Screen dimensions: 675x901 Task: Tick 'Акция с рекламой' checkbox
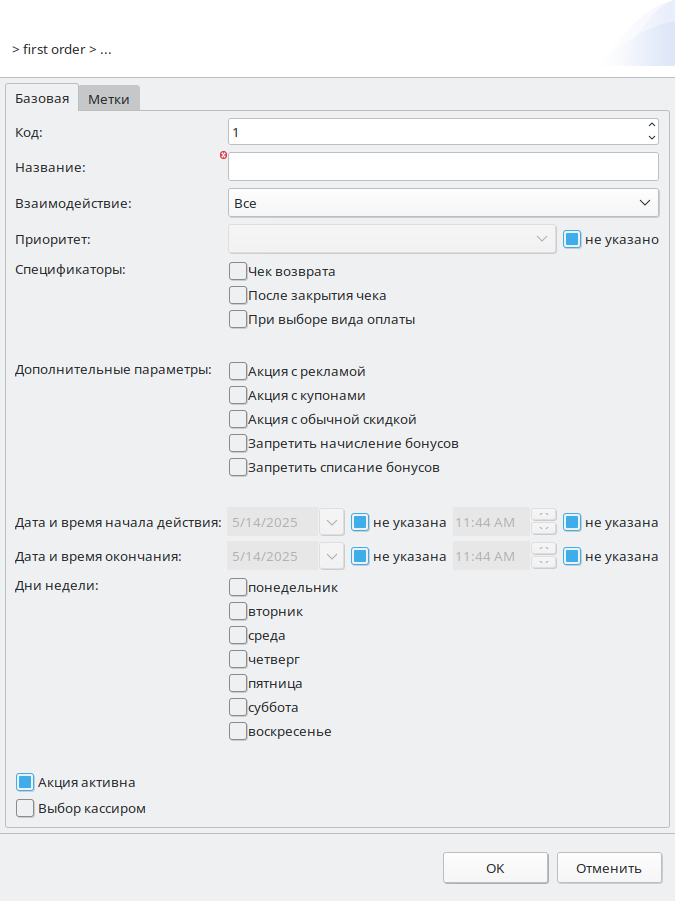(x=238, y=371)
